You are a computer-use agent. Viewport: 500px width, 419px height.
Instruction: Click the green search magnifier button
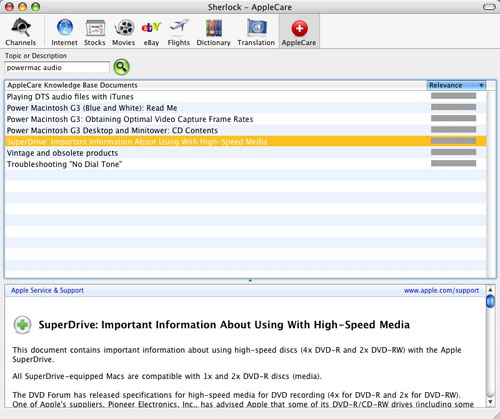(x=121, y=67)
